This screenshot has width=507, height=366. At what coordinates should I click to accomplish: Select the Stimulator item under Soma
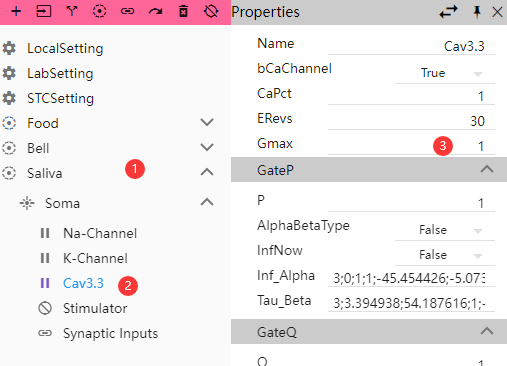point(95,308)
